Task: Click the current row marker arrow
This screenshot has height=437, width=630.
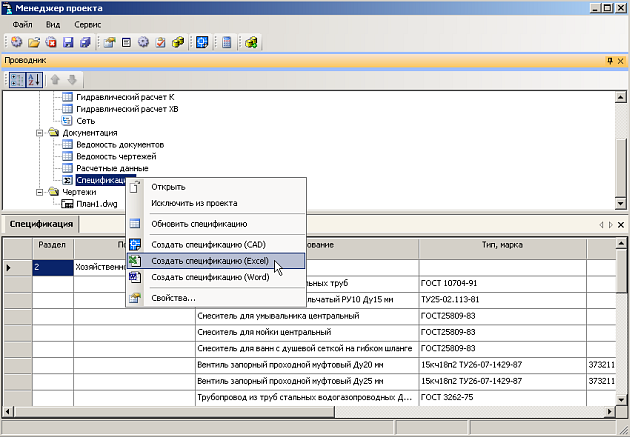Action: click(x=9, y=268)
